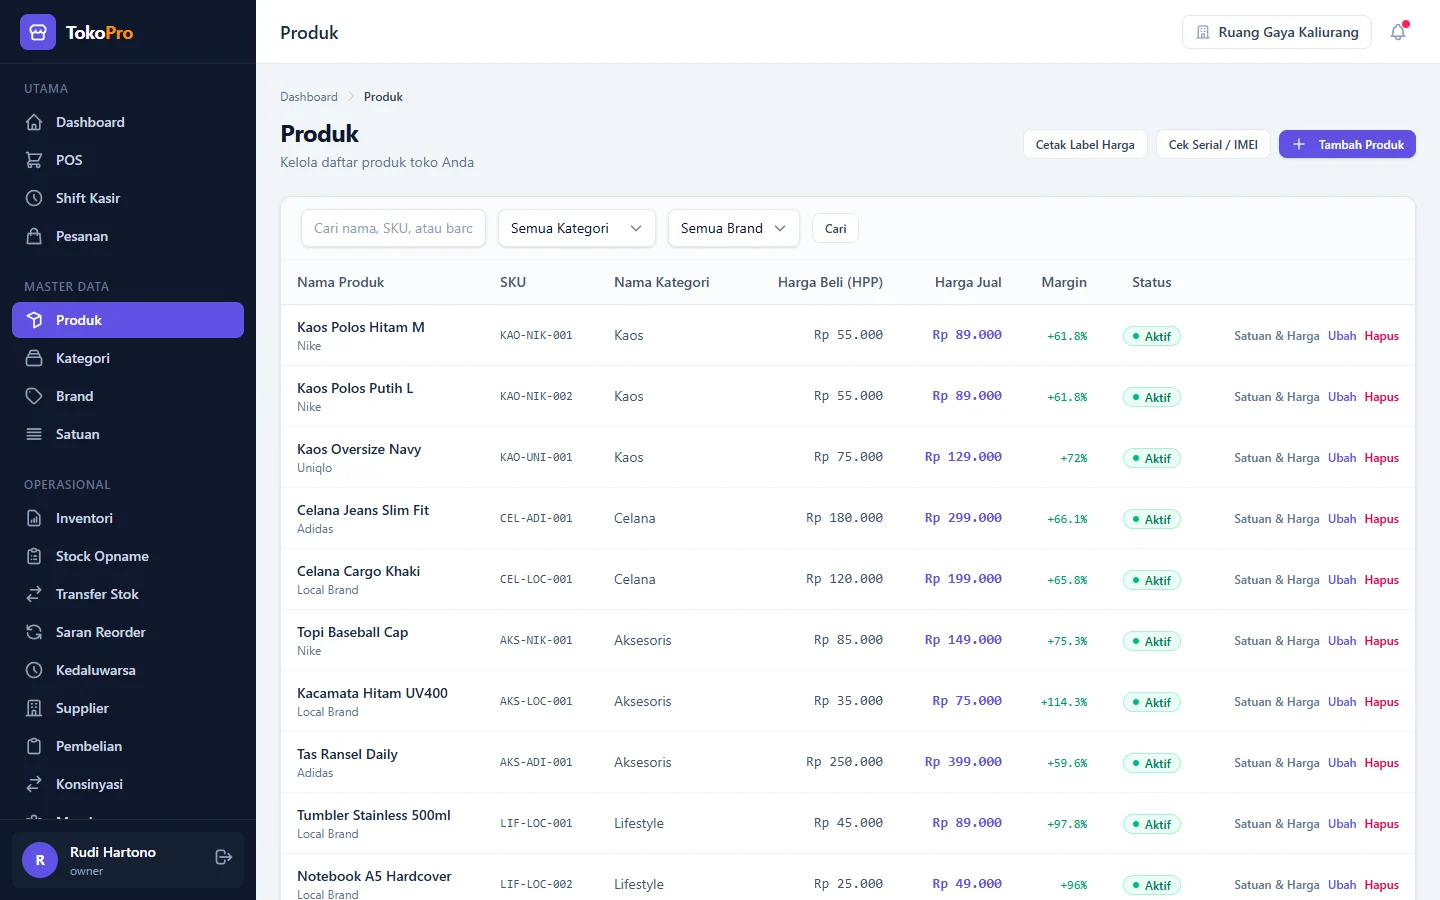
Task: Click product name Celana Cargo Khaki
Action: (x=358, y=571)
